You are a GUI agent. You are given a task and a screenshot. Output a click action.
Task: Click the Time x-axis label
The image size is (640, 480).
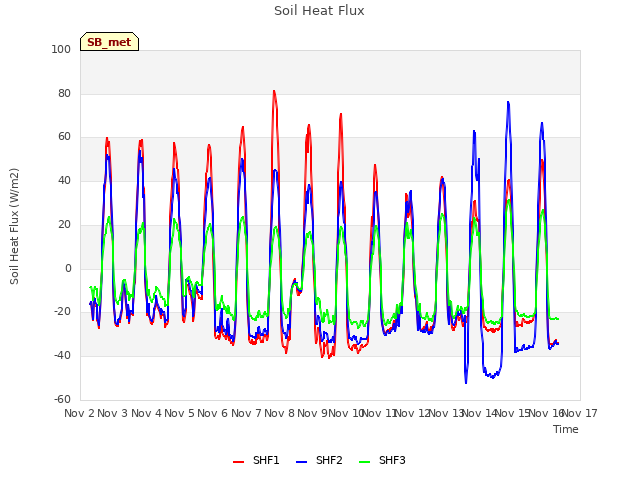click(x=566, y=429)
